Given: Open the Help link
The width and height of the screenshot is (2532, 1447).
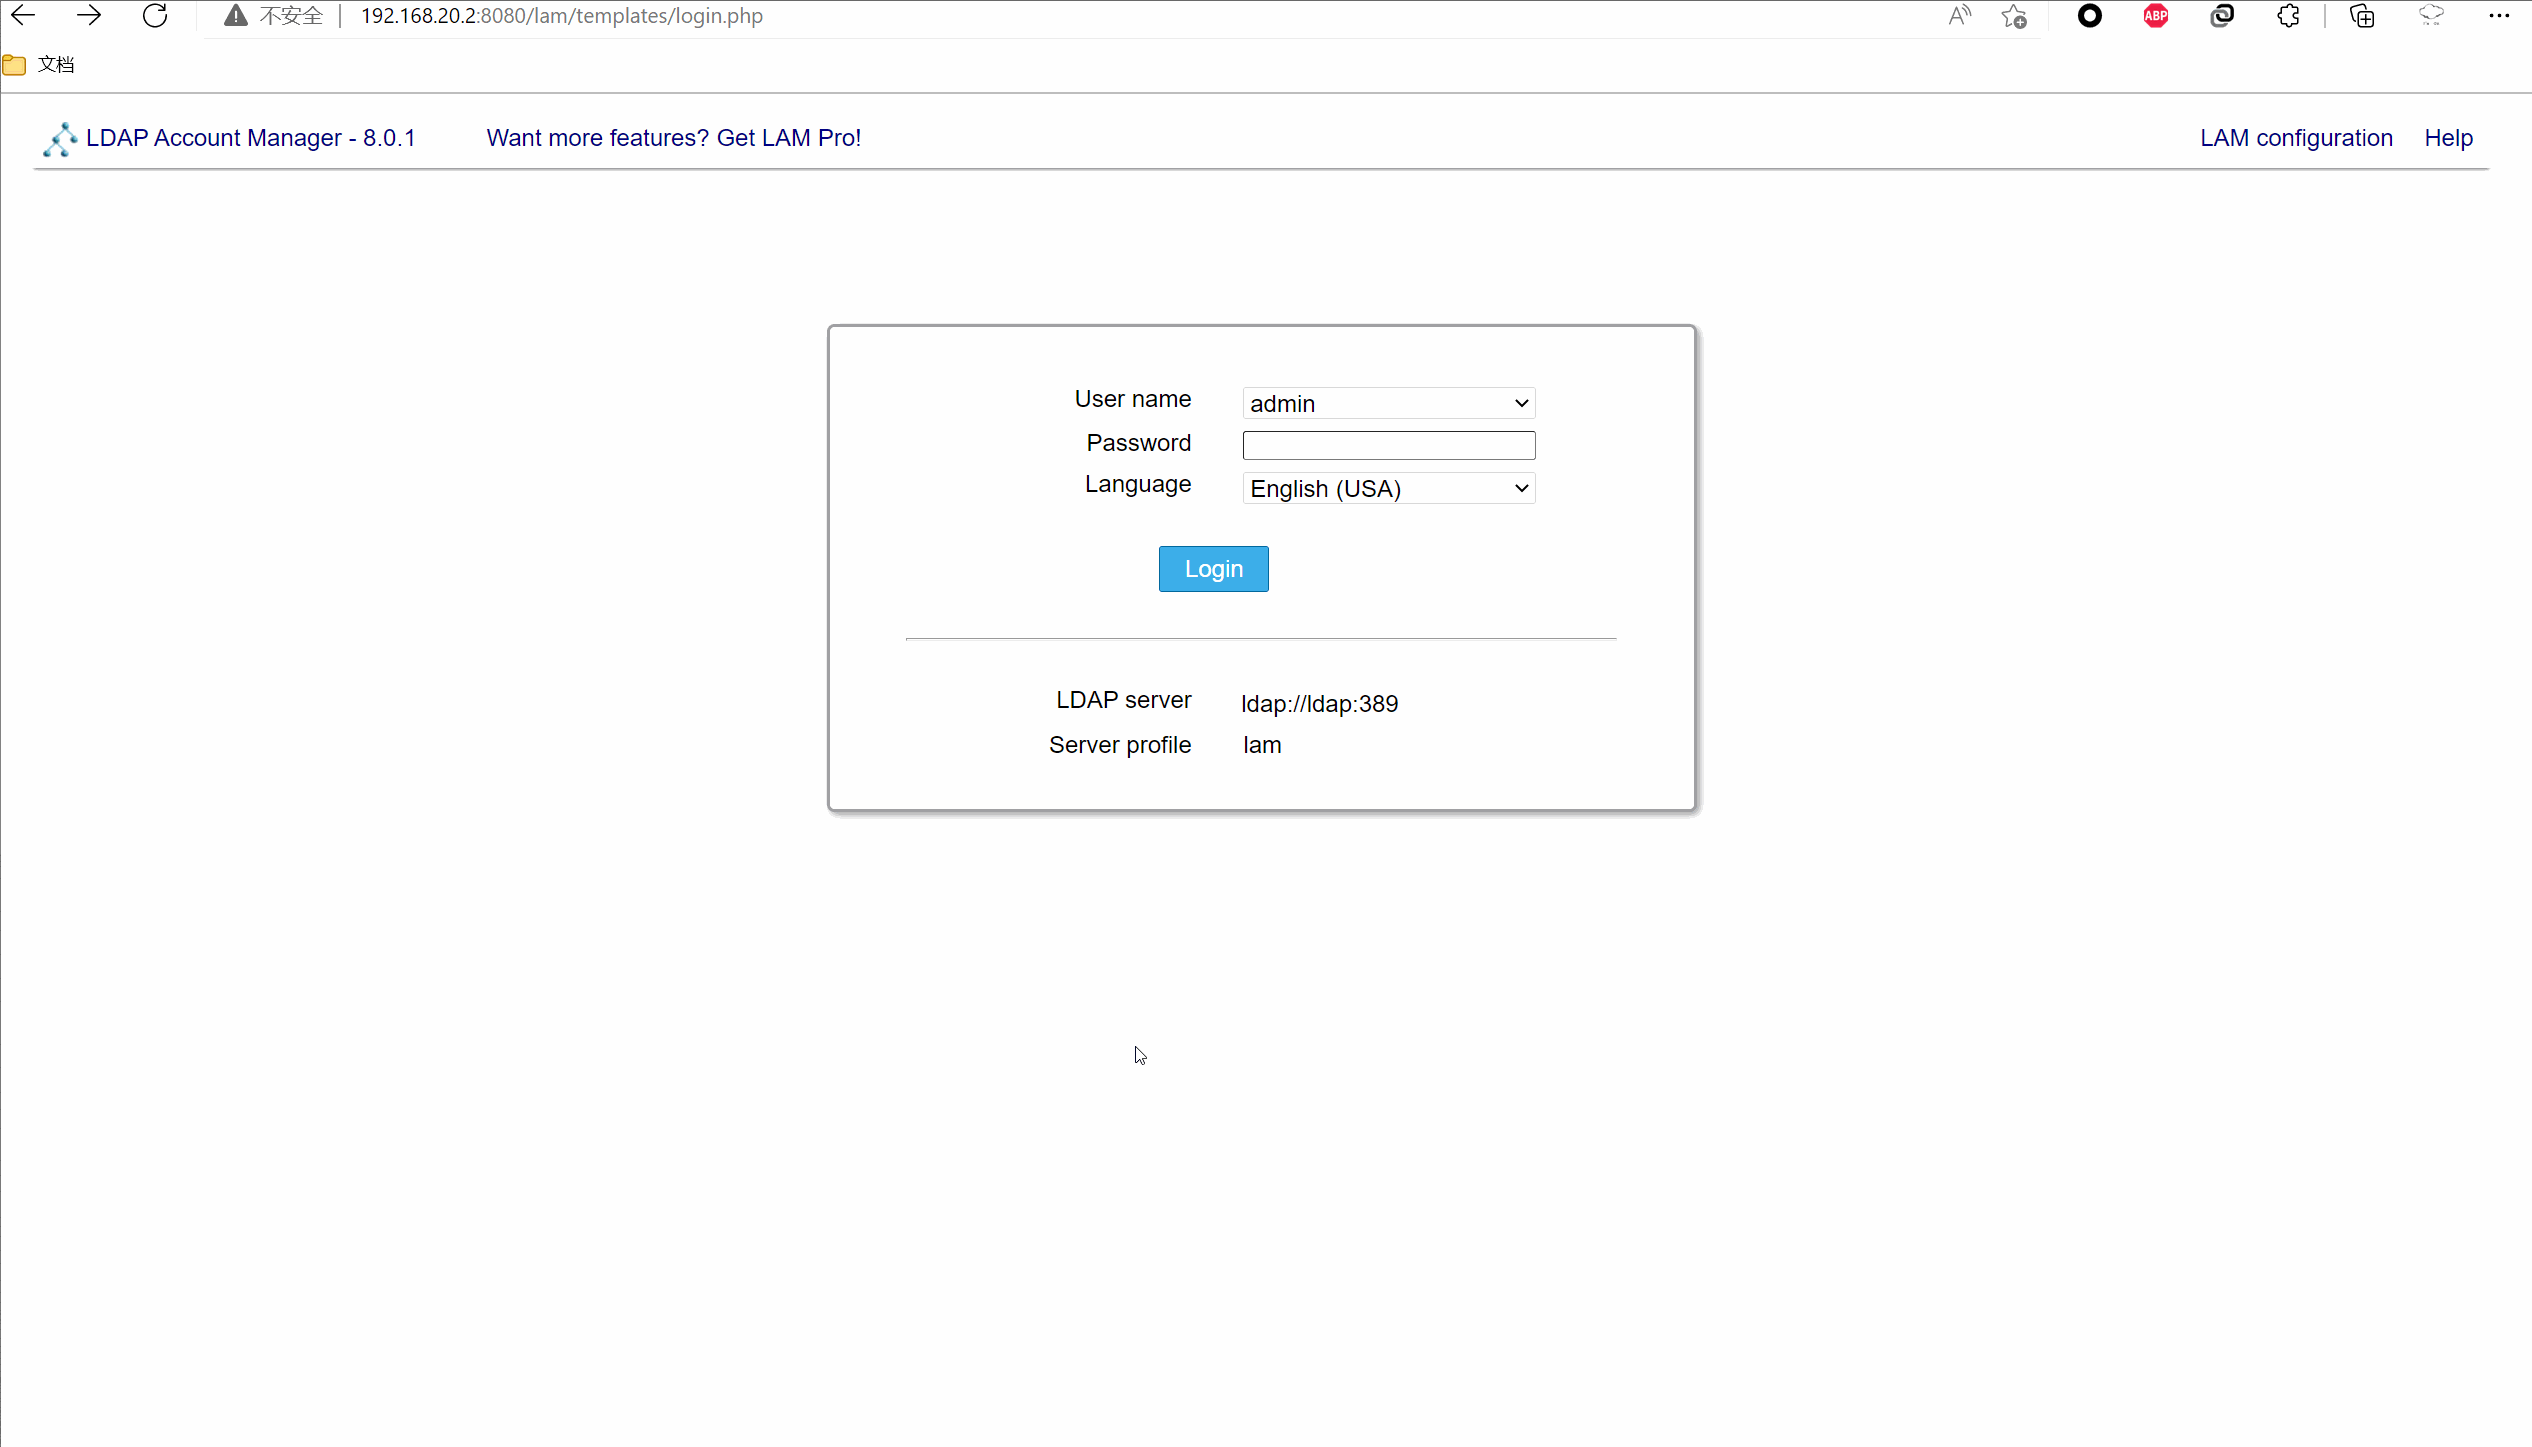Looking at the screenshot, I should (x=2448, y=138).
